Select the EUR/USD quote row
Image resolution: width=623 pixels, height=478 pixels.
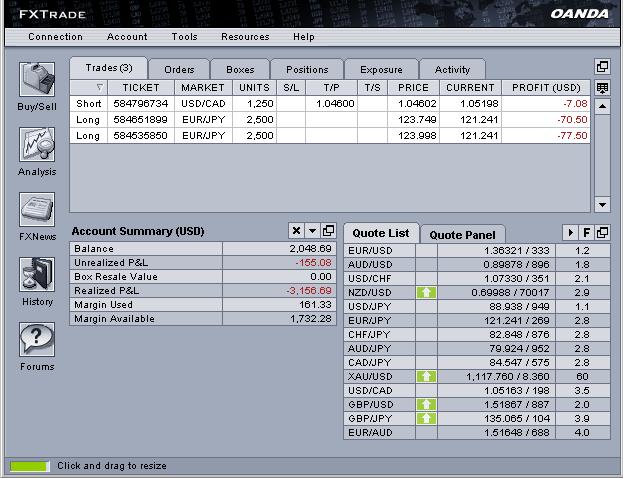pyautogui.click(x=477, y=251)
